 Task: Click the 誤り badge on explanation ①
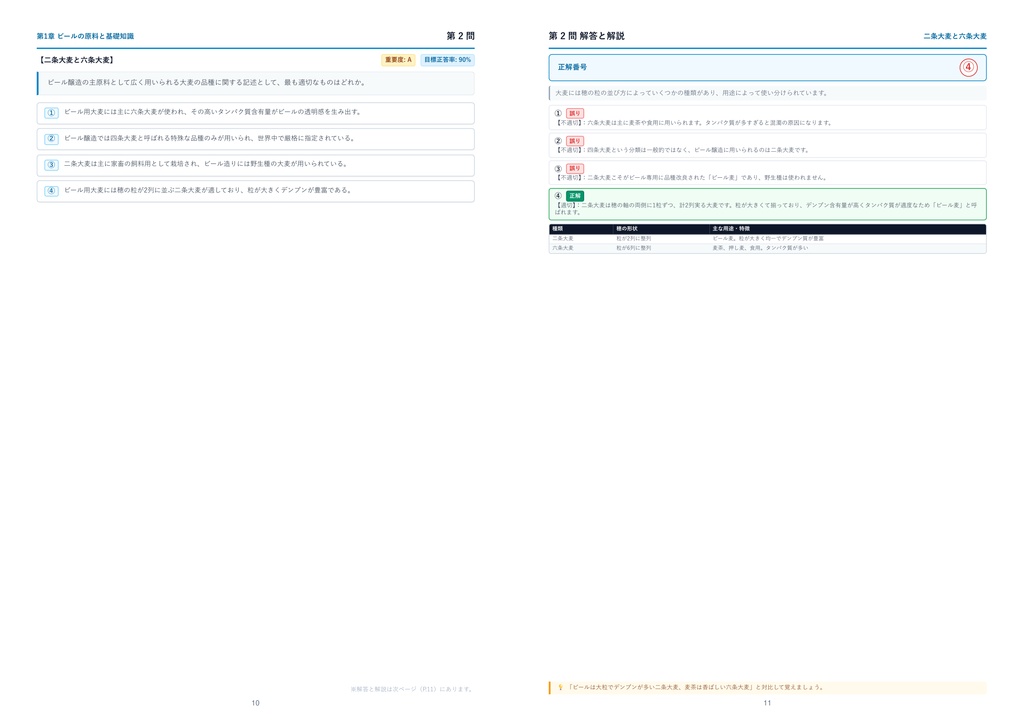(575, 114)
